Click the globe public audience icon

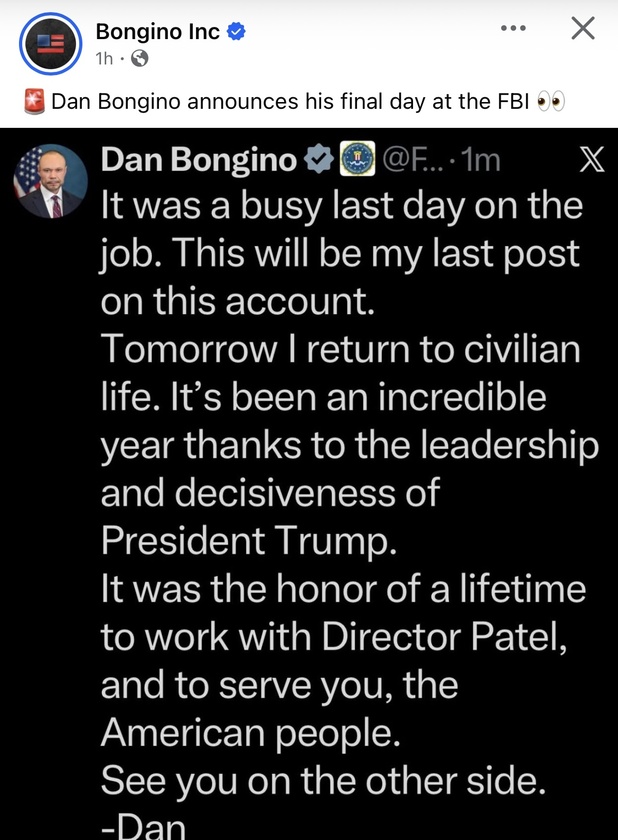(140, 58)
